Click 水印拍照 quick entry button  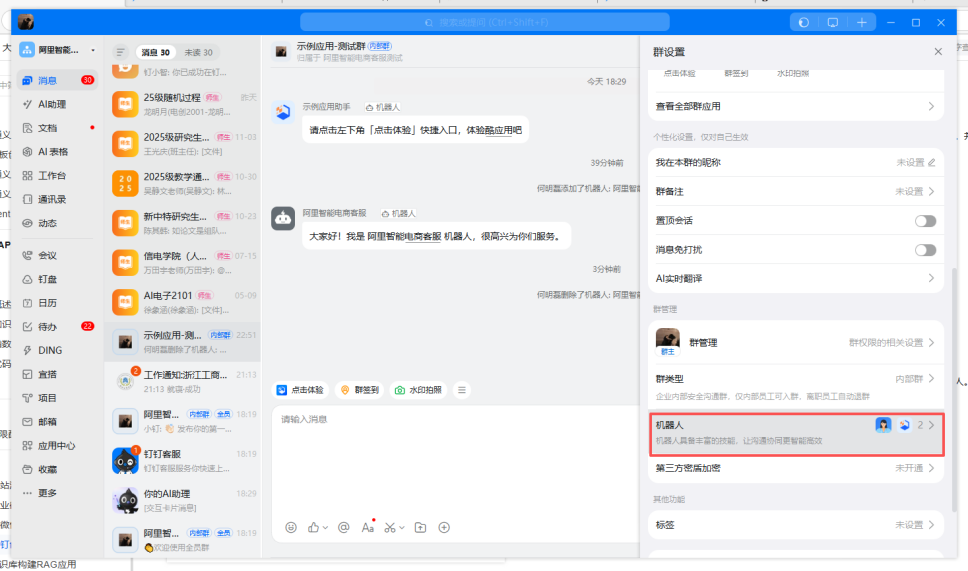(418, 390)
